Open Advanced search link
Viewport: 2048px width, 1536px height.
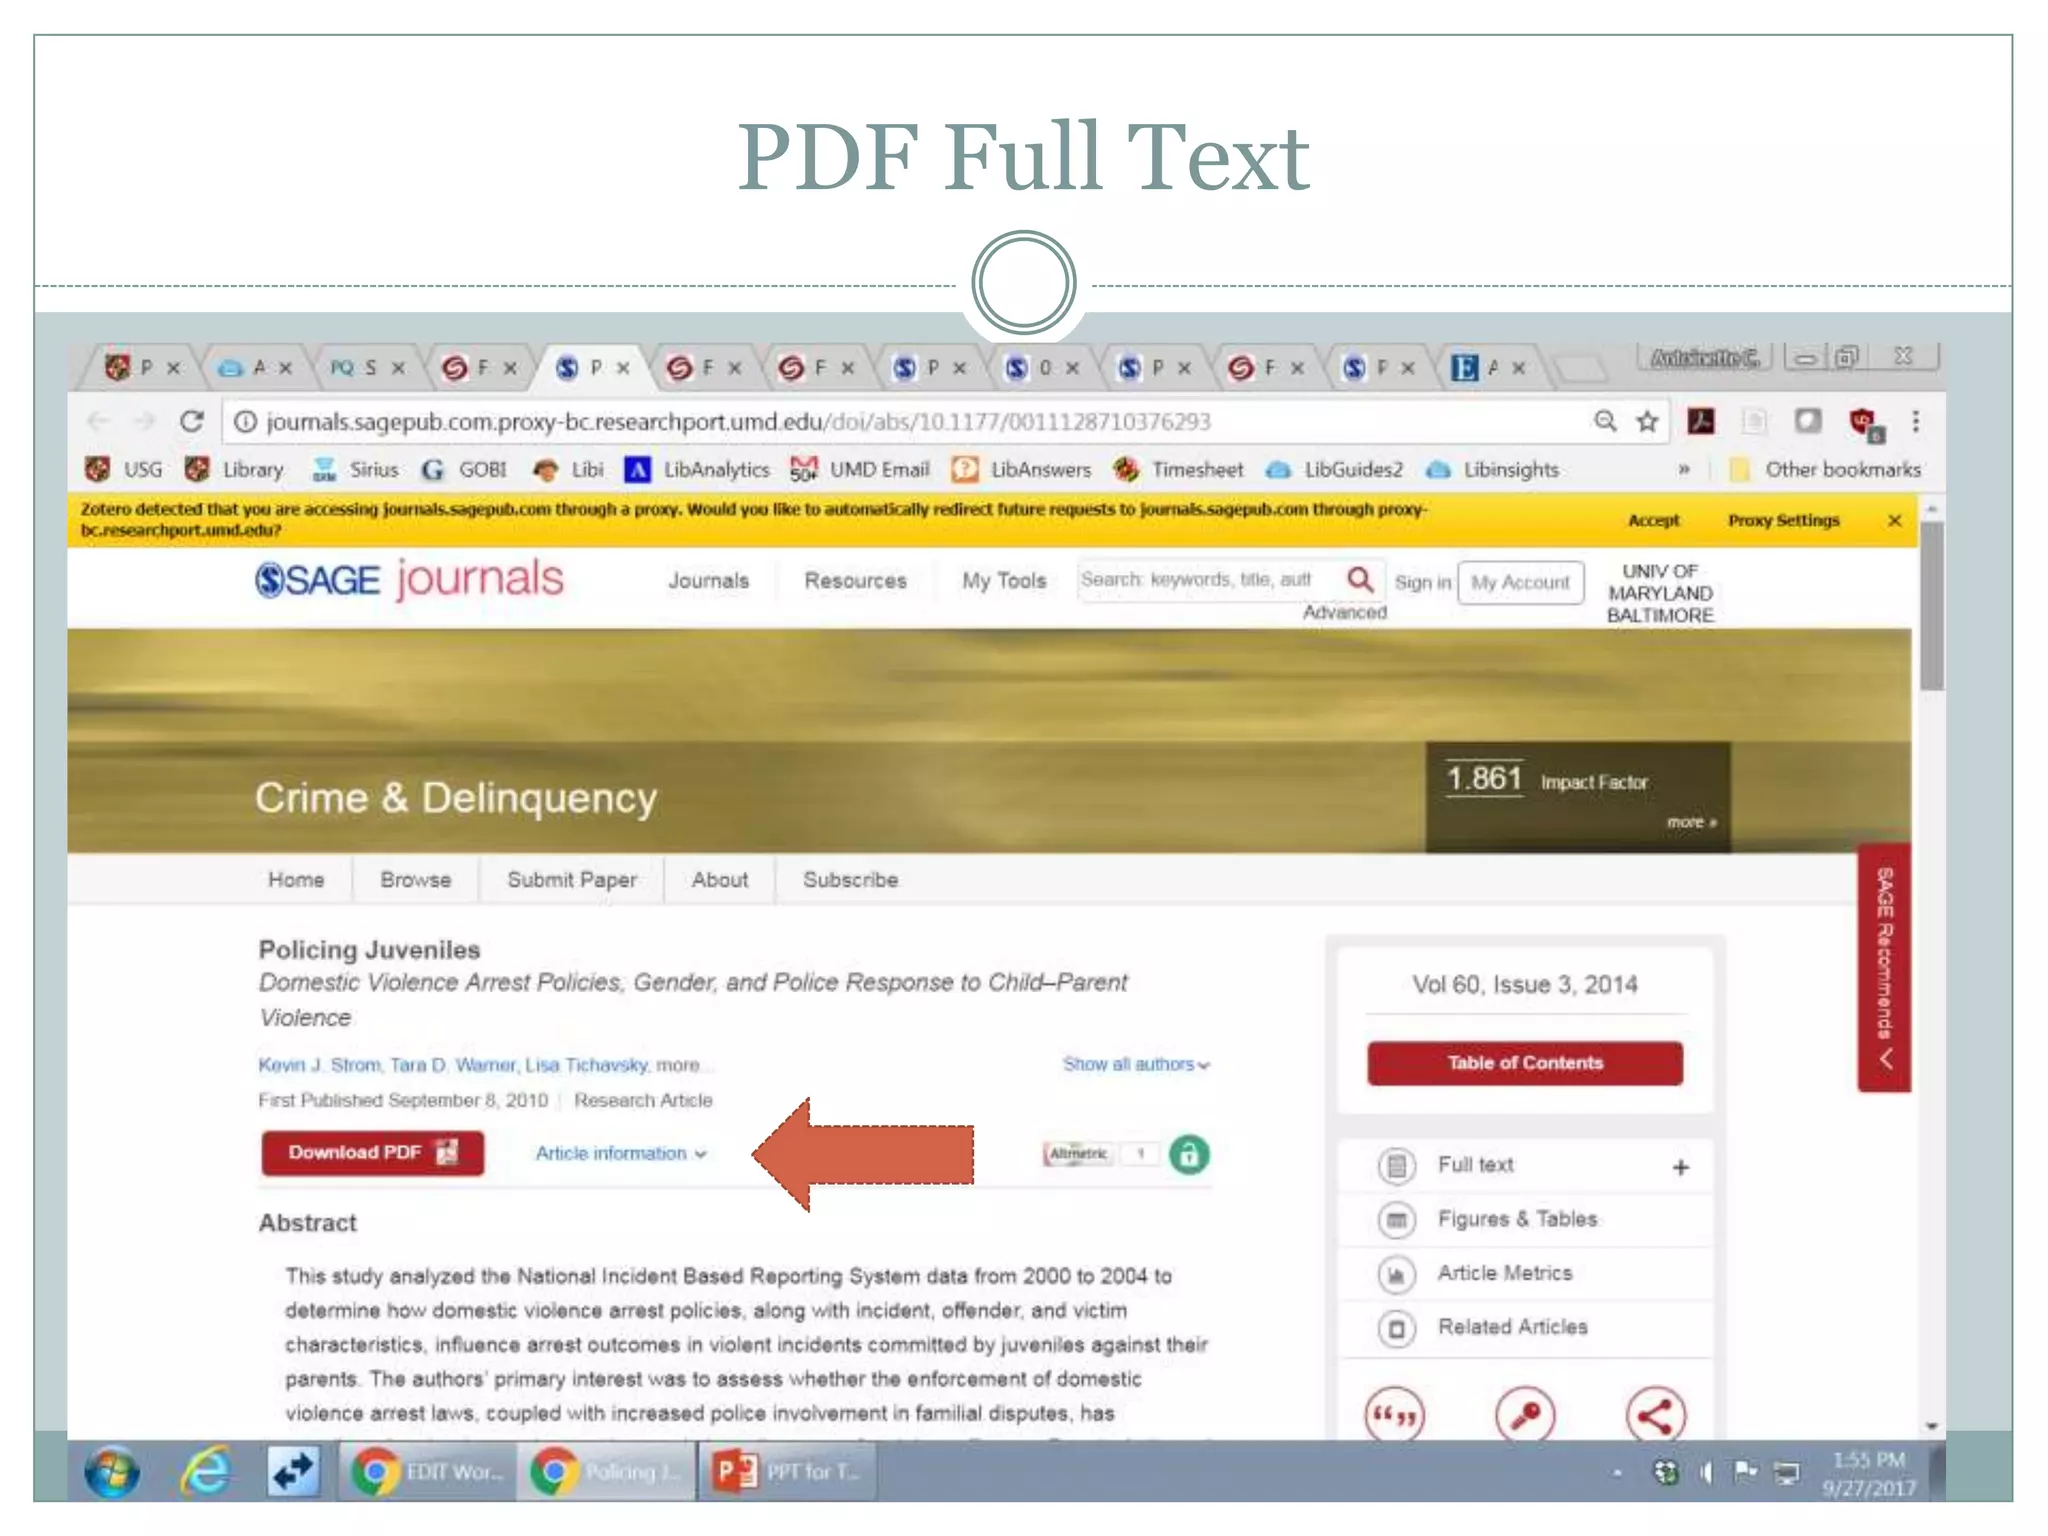pyautogui.click(x=1344, y=612)
